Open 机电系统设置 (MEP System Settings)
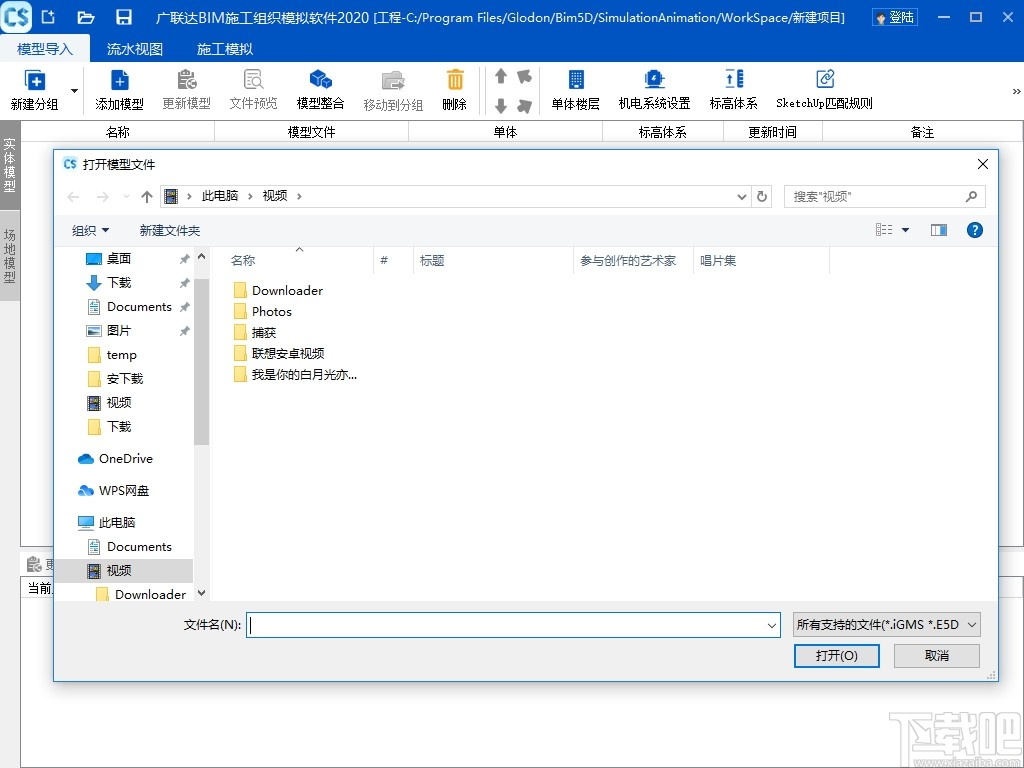The image size is (1024, 768). 654,88
